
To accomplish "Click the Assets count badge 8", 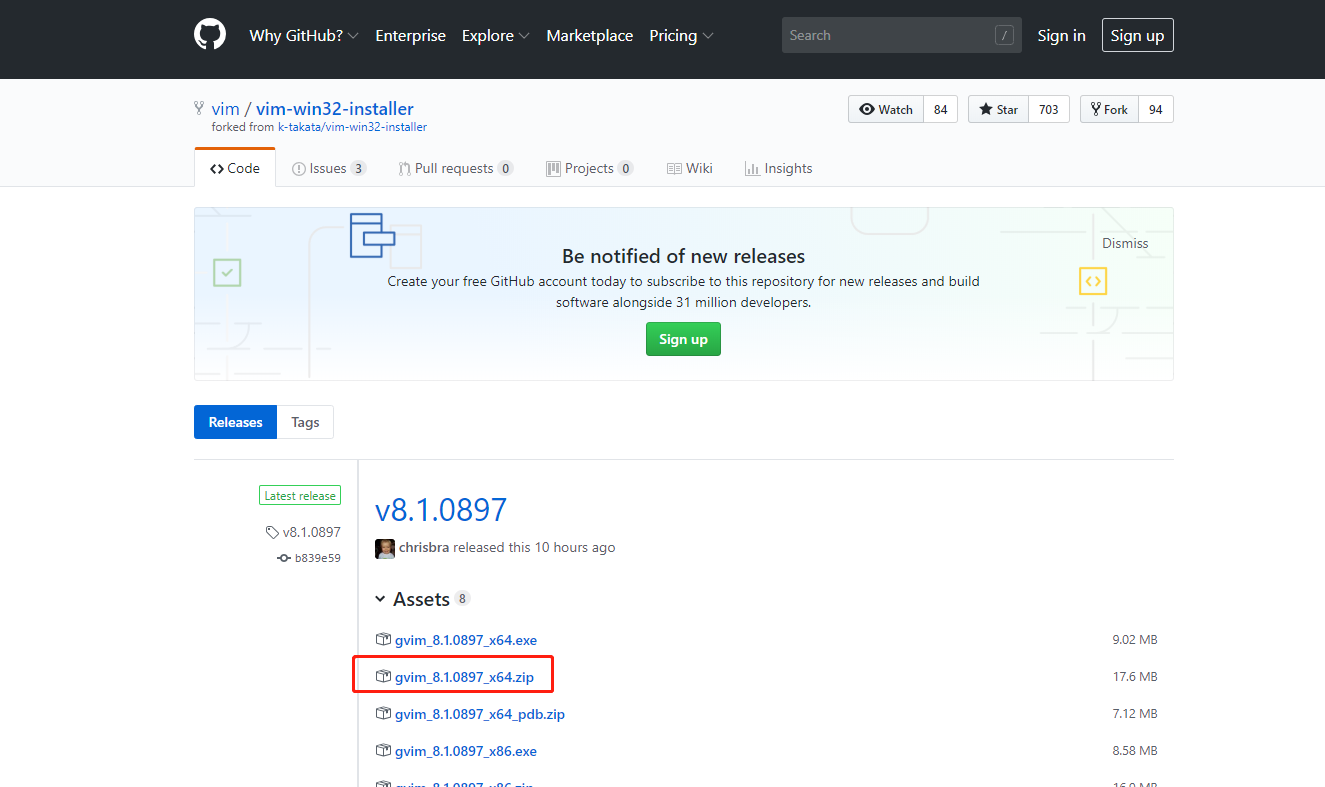I will tap(462, 599).
